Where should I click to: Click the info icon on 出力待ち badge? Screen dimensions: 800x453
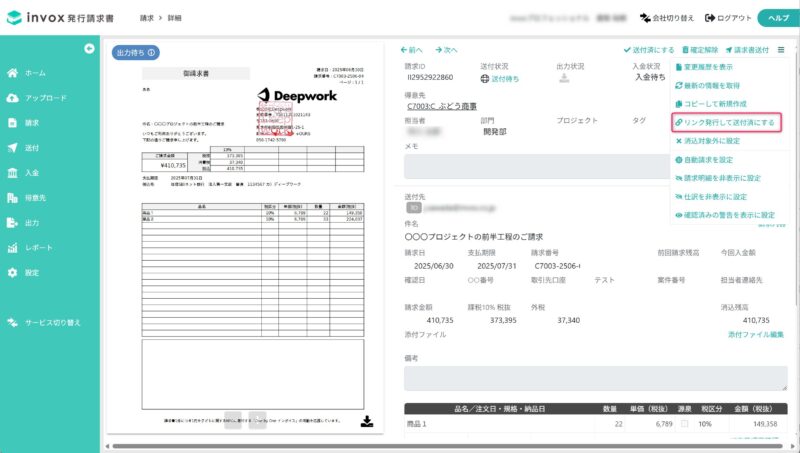pos(152,53)
